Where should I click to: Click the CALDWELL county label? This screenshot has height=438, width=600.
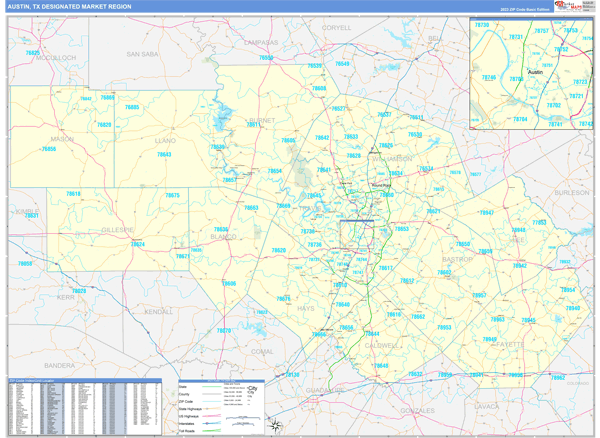coord(382,345)
